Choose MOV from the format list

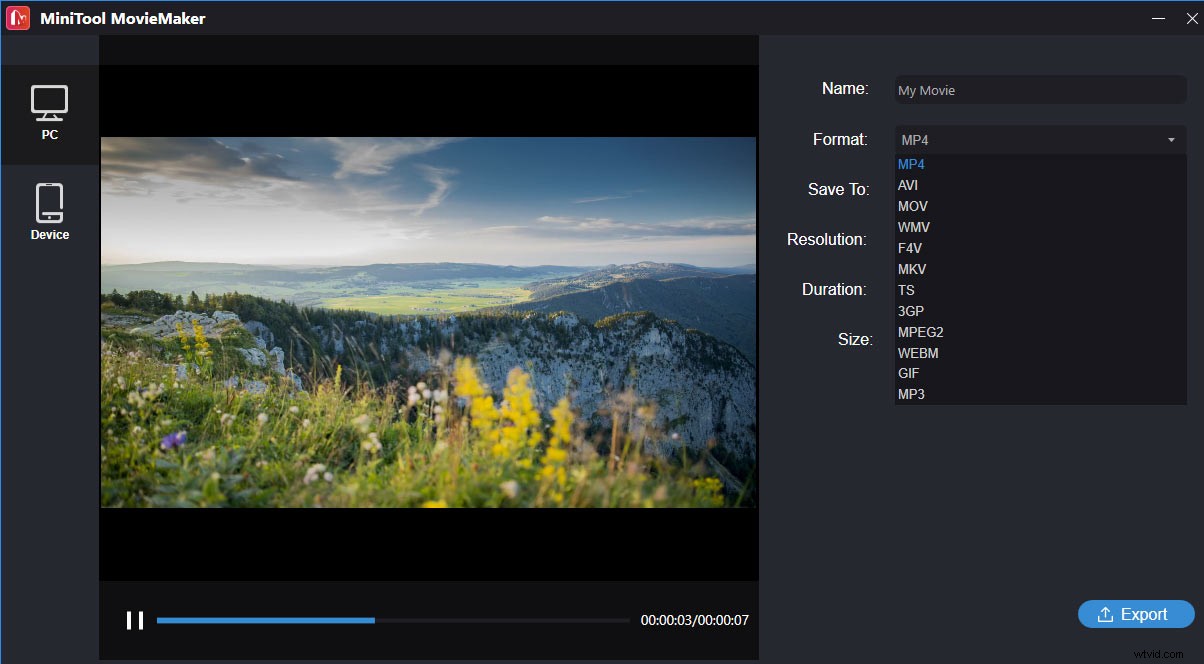click(x=912, y=206)
